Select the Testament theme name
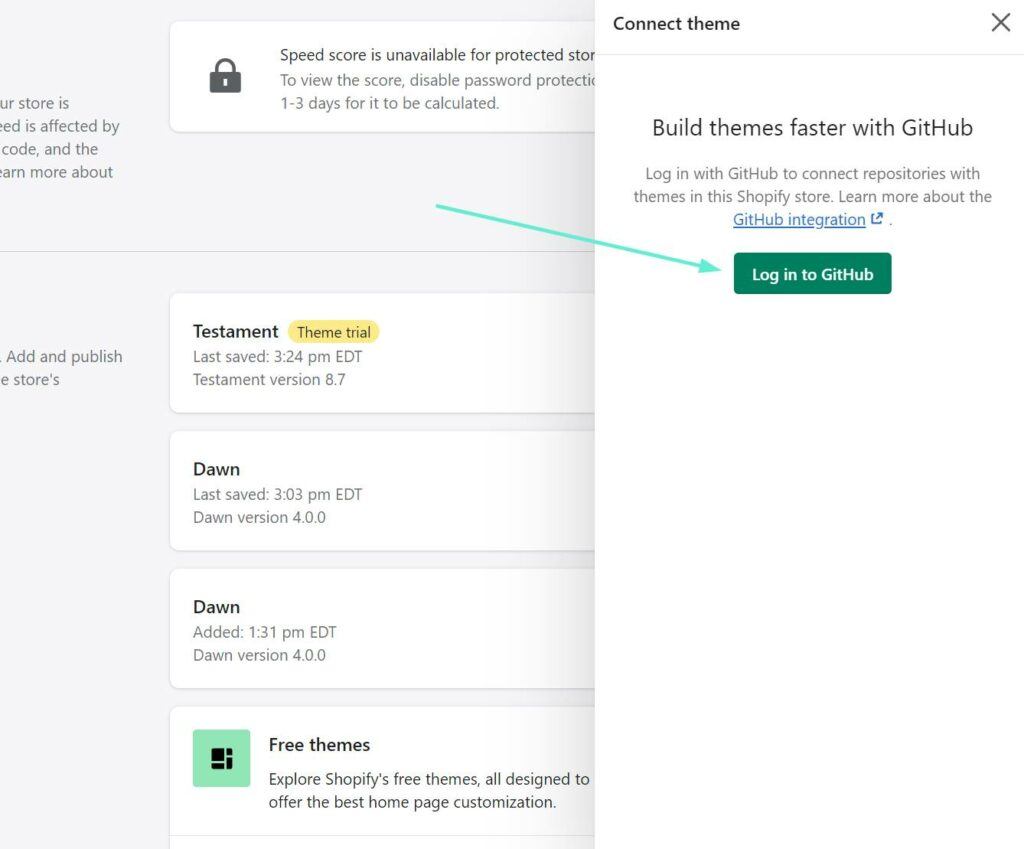The height and width of the screenshot is (849, 1024). [x=235, y=332]
